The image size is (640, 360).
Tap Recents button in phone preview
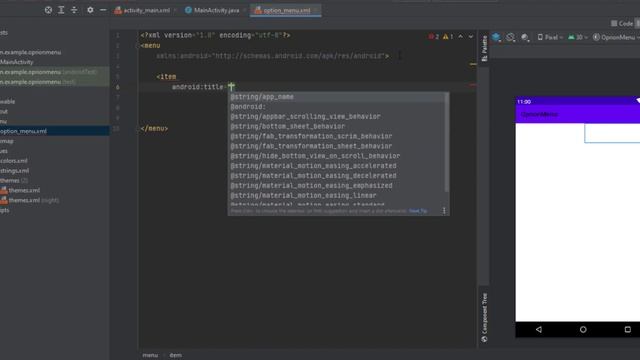click(627, 329)
